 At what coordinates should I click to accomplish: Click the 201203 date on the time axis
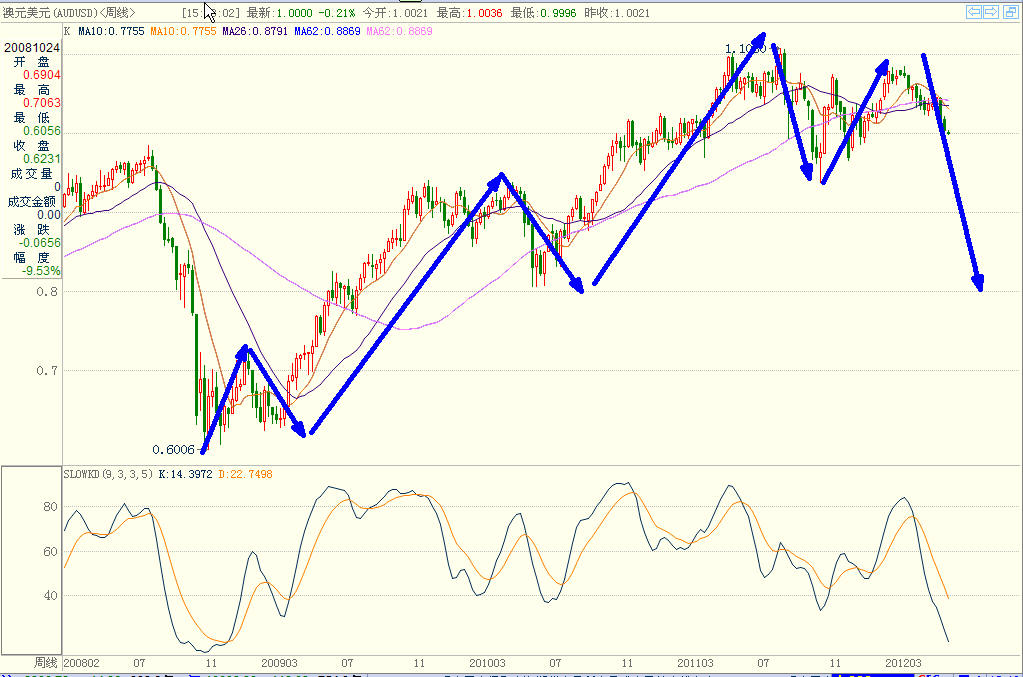click(904, 663)
